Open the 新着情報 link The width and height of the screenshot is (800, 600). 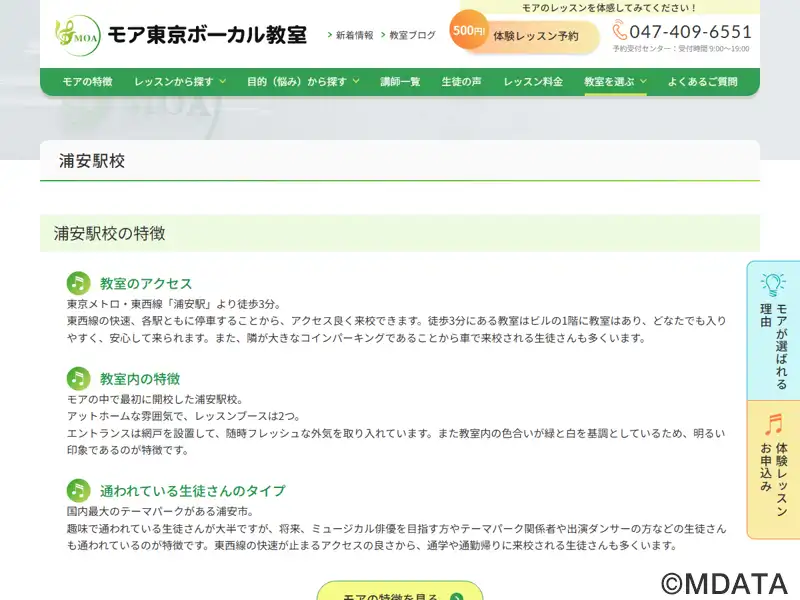353,35
